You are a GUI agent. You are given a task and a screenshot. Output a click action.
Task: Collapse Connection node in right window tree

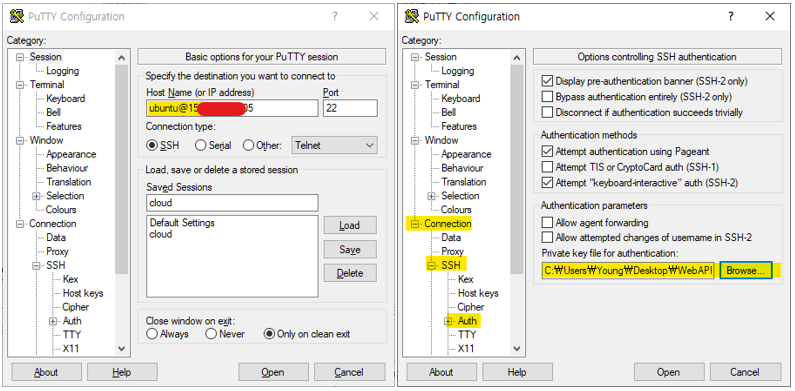pyautogui.click(x=415, y=224)
